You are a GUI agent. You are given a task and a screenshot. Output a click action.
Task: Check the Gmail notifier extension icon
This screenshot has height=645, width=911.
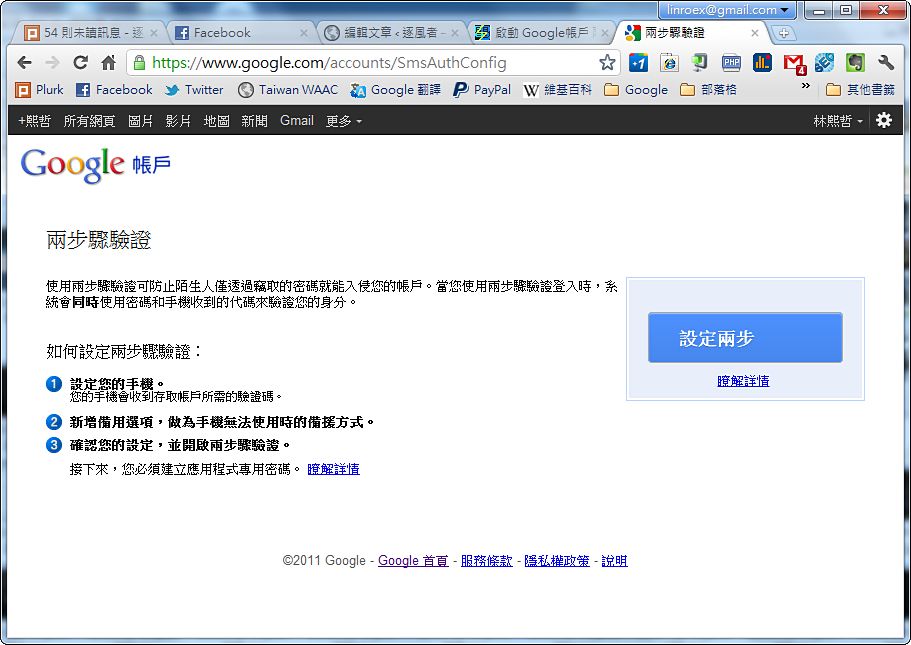point(794,63)
